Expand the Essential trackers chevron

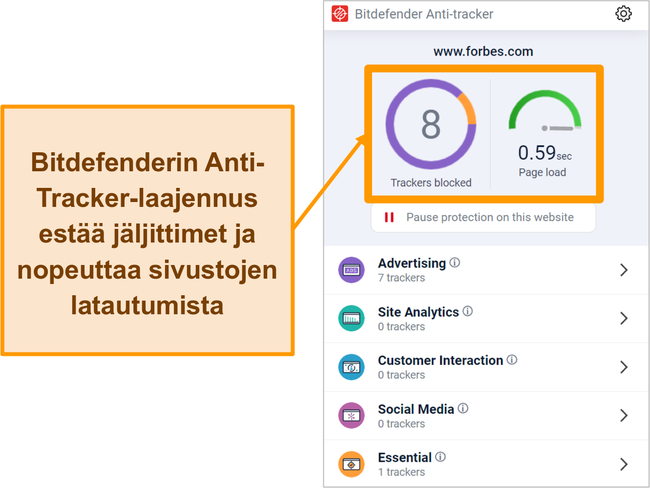[623, 464]
